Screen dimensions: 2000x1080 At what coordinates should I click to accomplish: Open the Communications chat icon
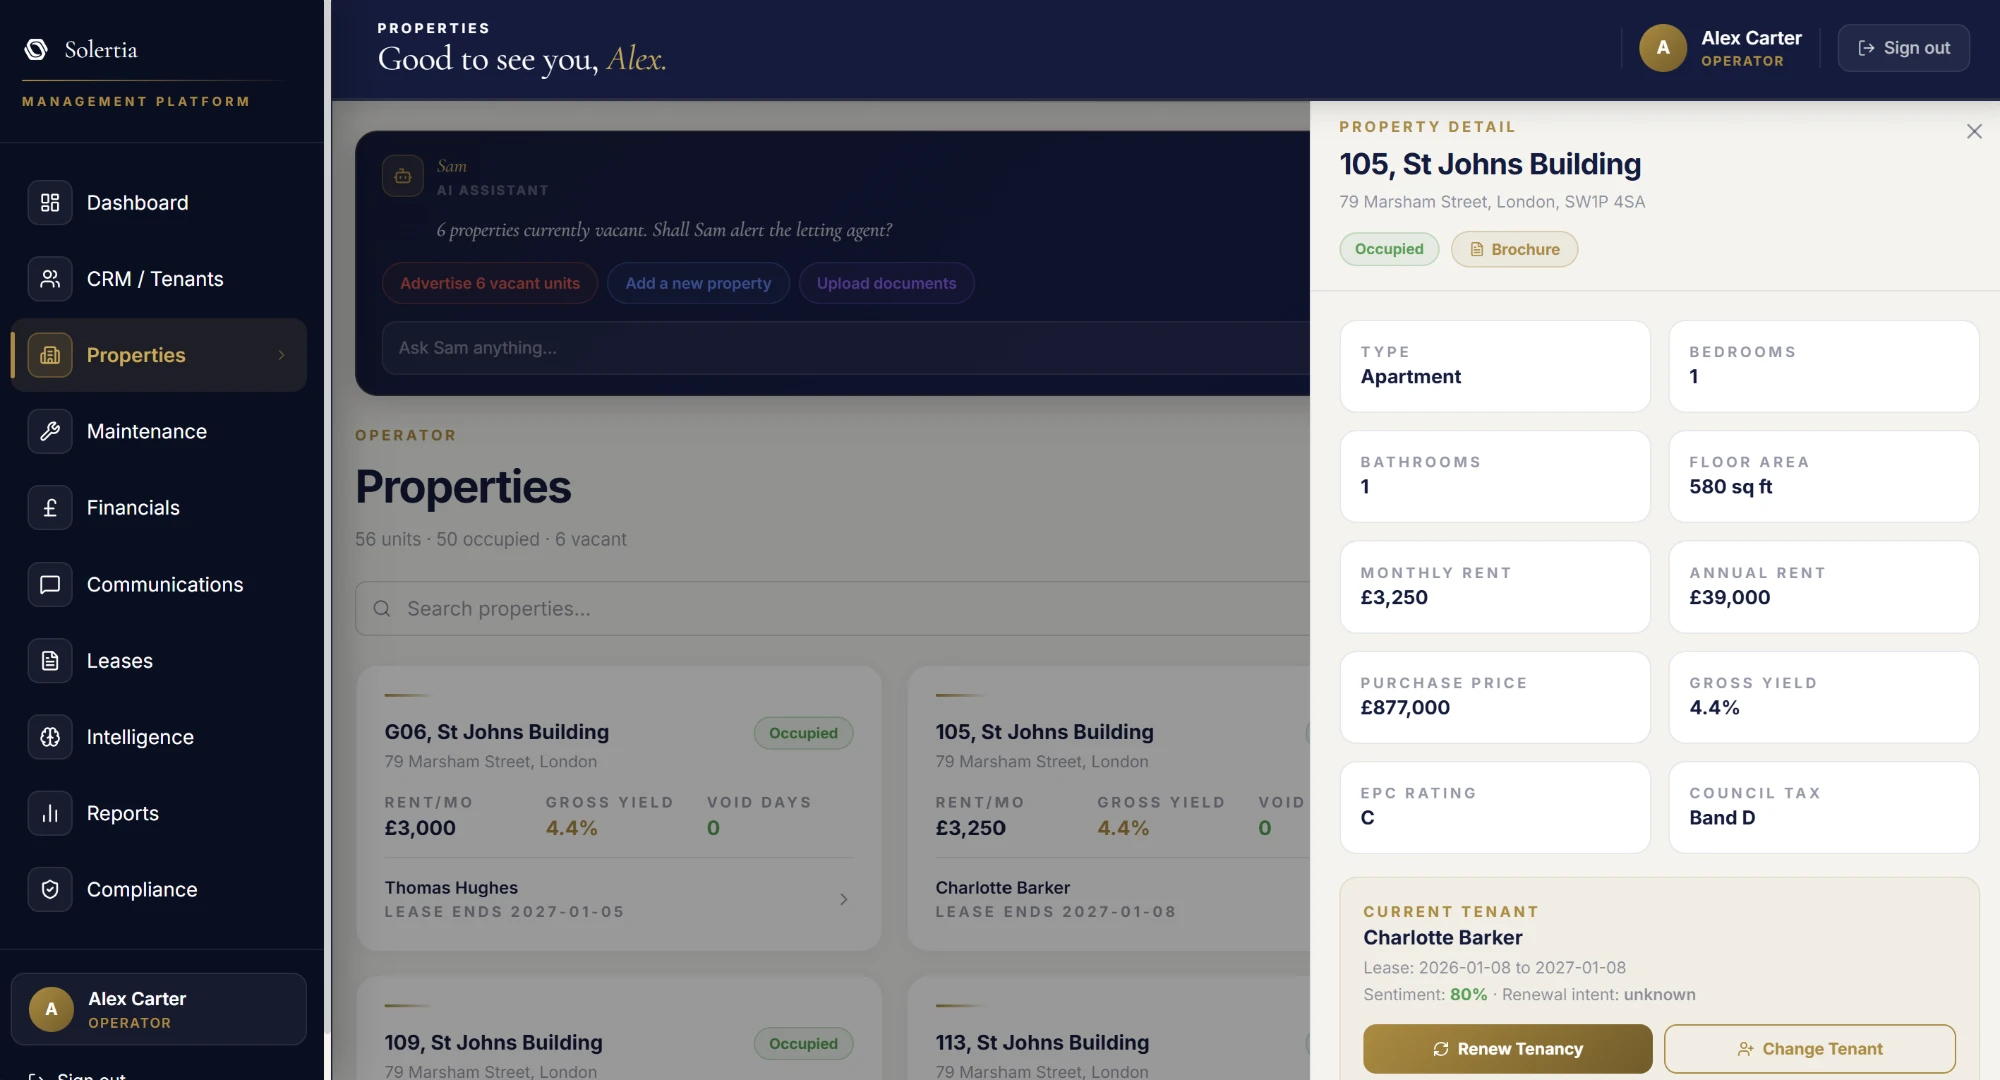[x=50, y=584]
